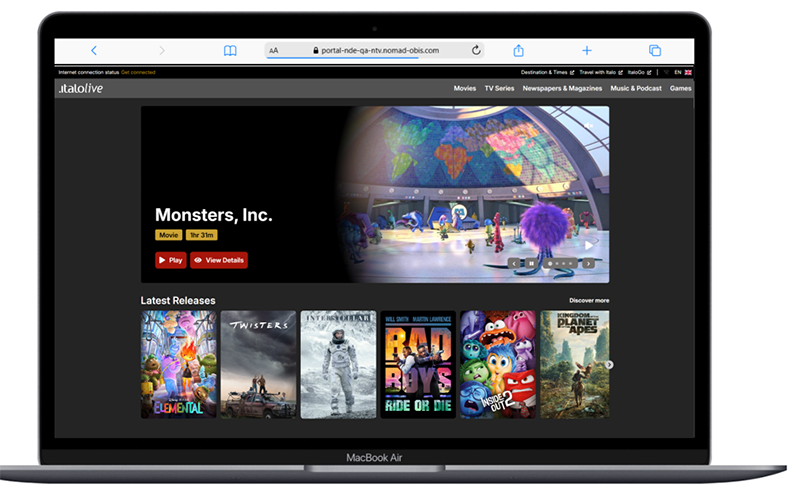Screen dimensions: 794x484
Task: Open the Safari bookmarks book icon
Action: click(230, 51)
